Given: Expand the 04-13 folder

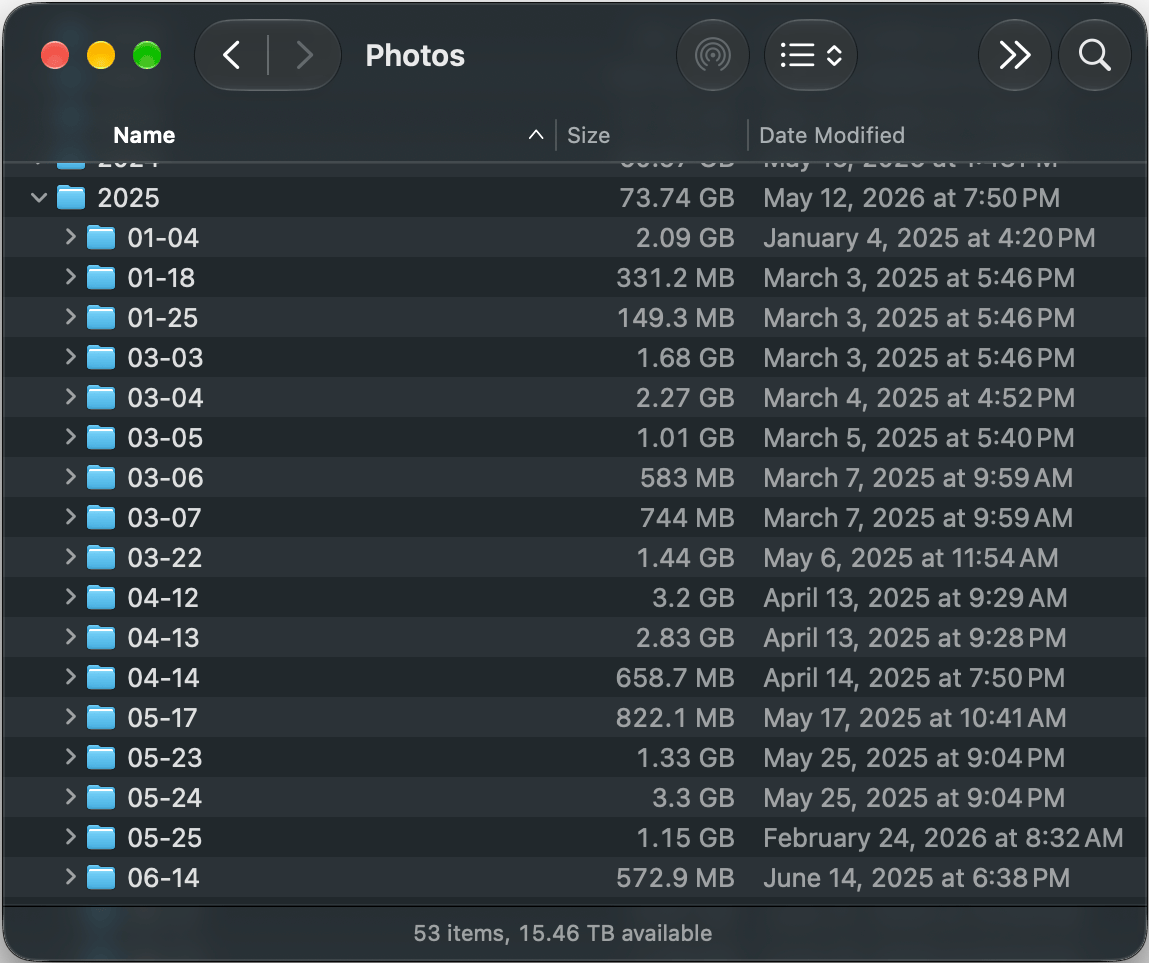Looking at the screenshot, I should (x=70, y=637).
